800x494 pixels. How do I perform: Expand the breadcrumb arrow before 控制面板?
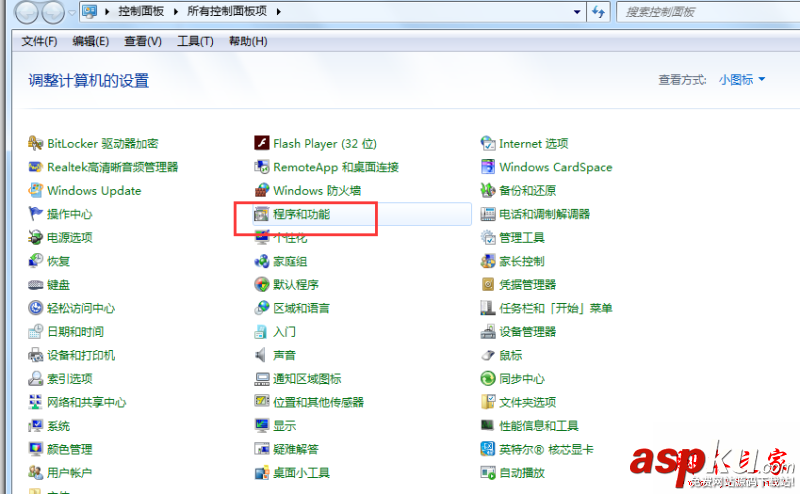click(x=107, y=12)
